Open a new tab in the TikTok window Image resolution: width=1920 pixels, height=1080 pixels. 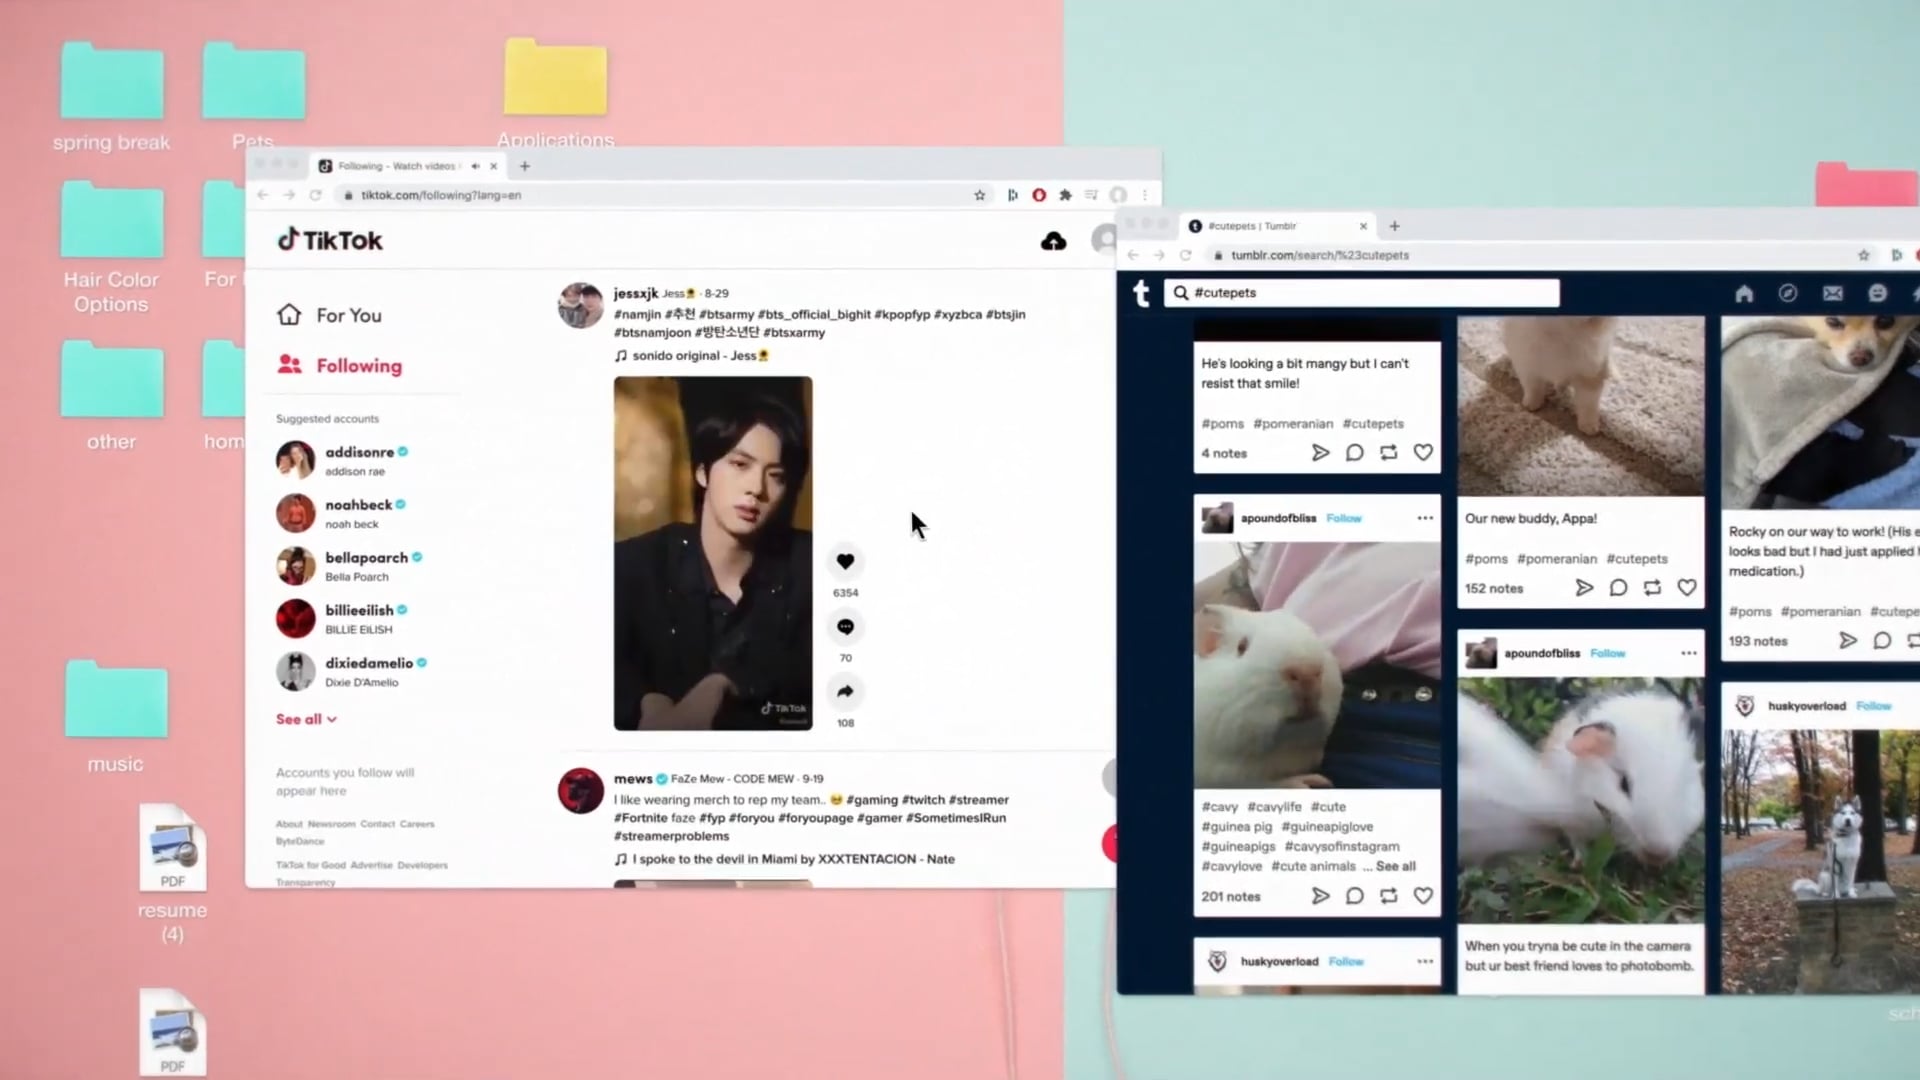tap(525, 166)
